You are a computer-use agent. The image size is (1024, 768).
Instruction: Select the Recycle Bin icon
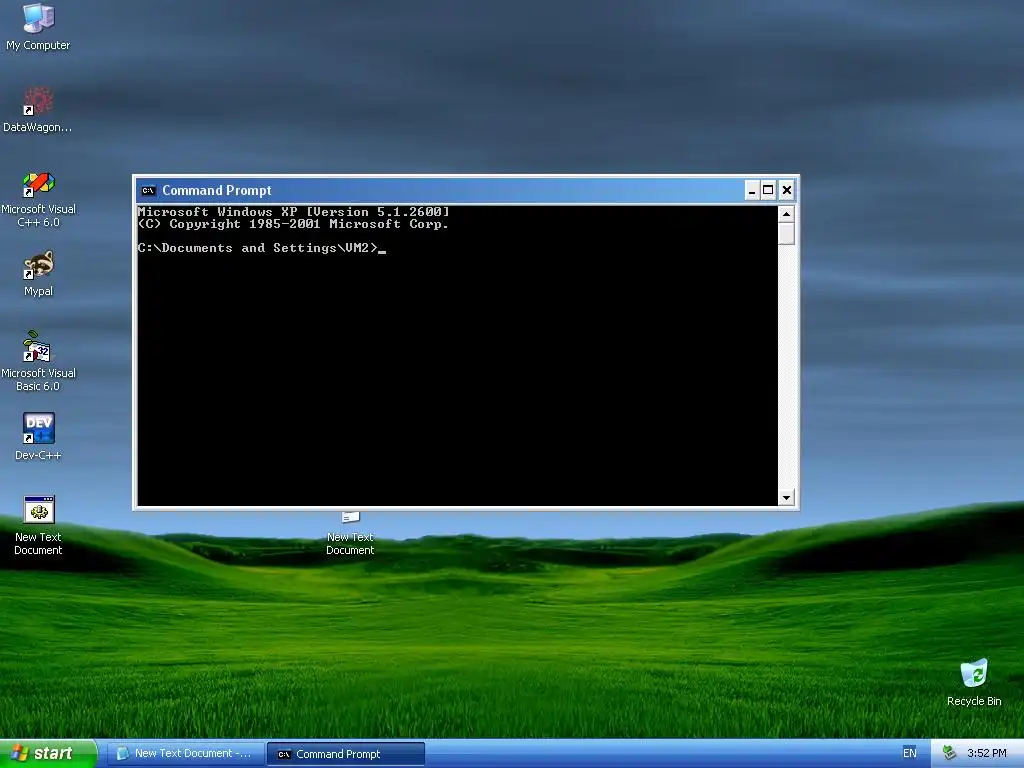coord(974,682)
